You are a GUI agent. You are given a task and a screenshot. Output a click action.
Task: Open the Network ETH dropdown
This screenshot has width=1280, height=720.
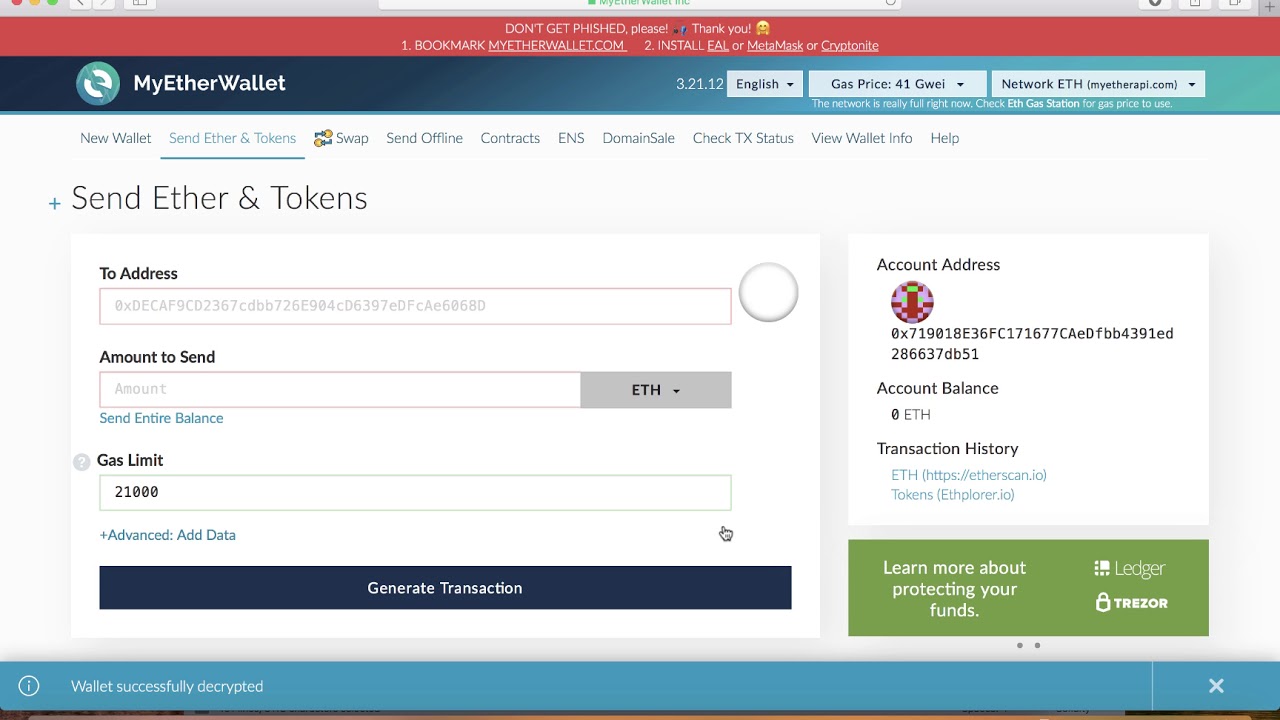1098,84
